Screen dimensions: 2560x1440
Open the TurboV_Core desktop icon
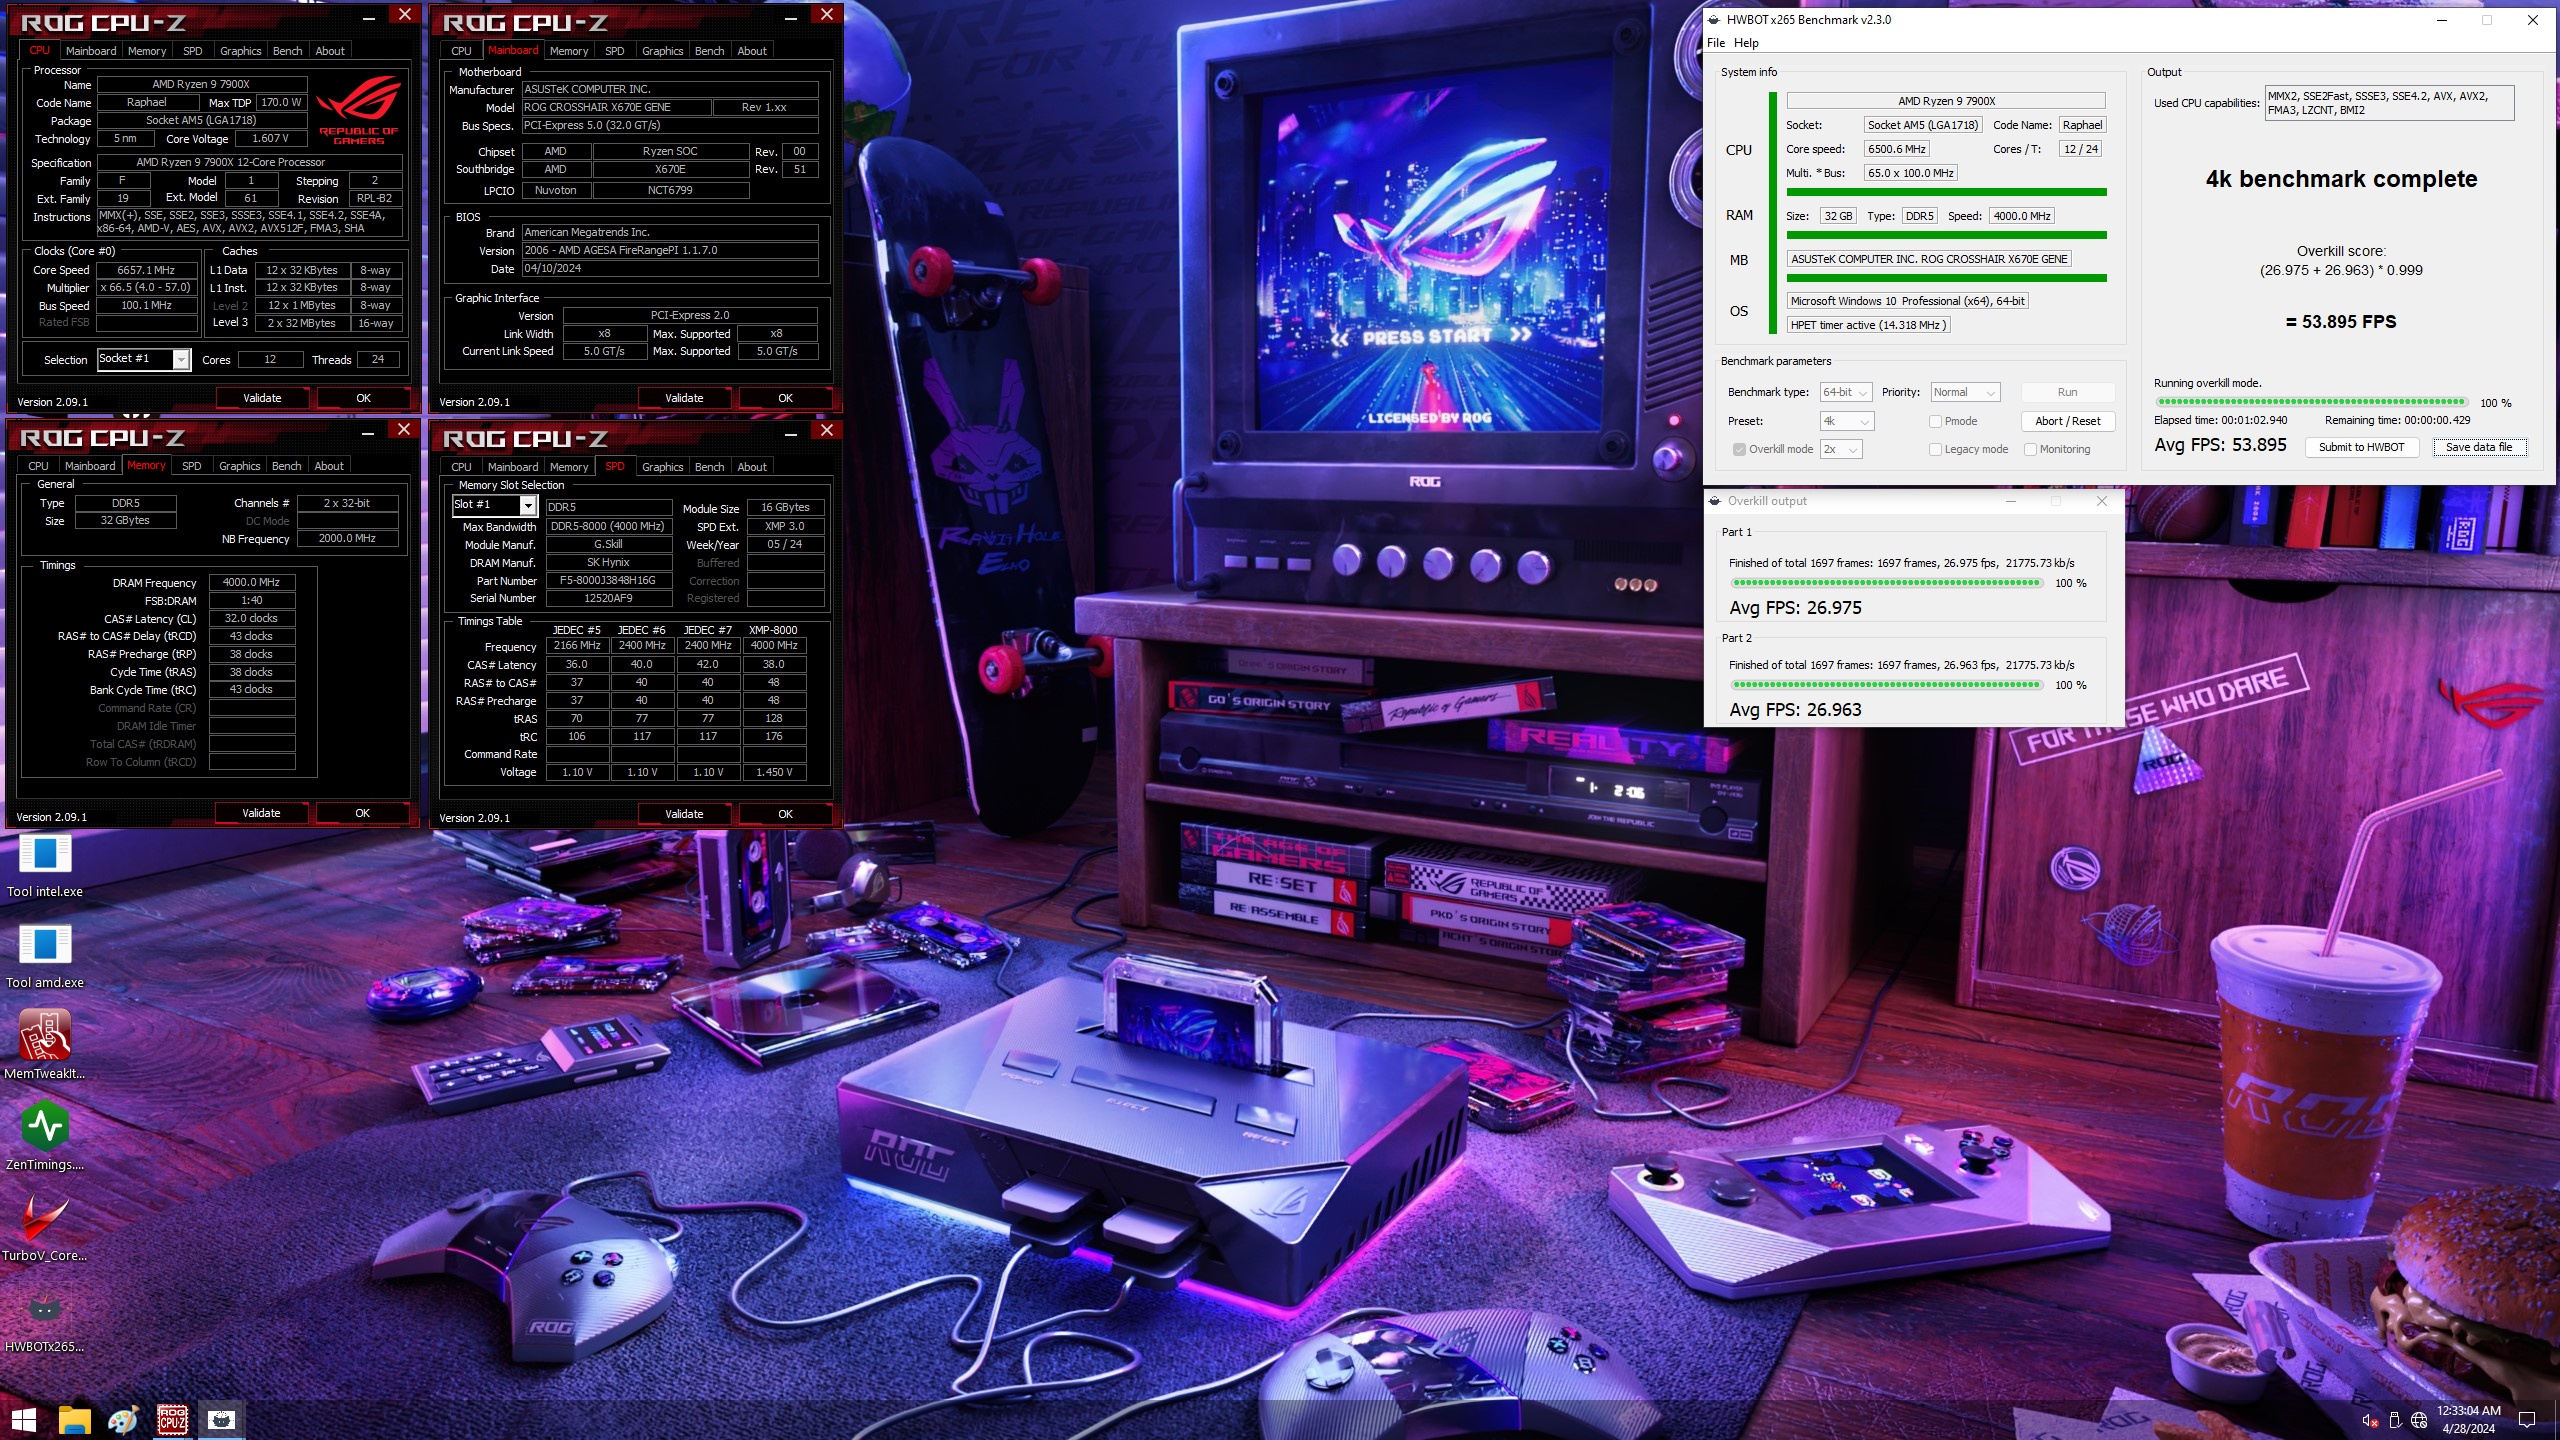45,1228
